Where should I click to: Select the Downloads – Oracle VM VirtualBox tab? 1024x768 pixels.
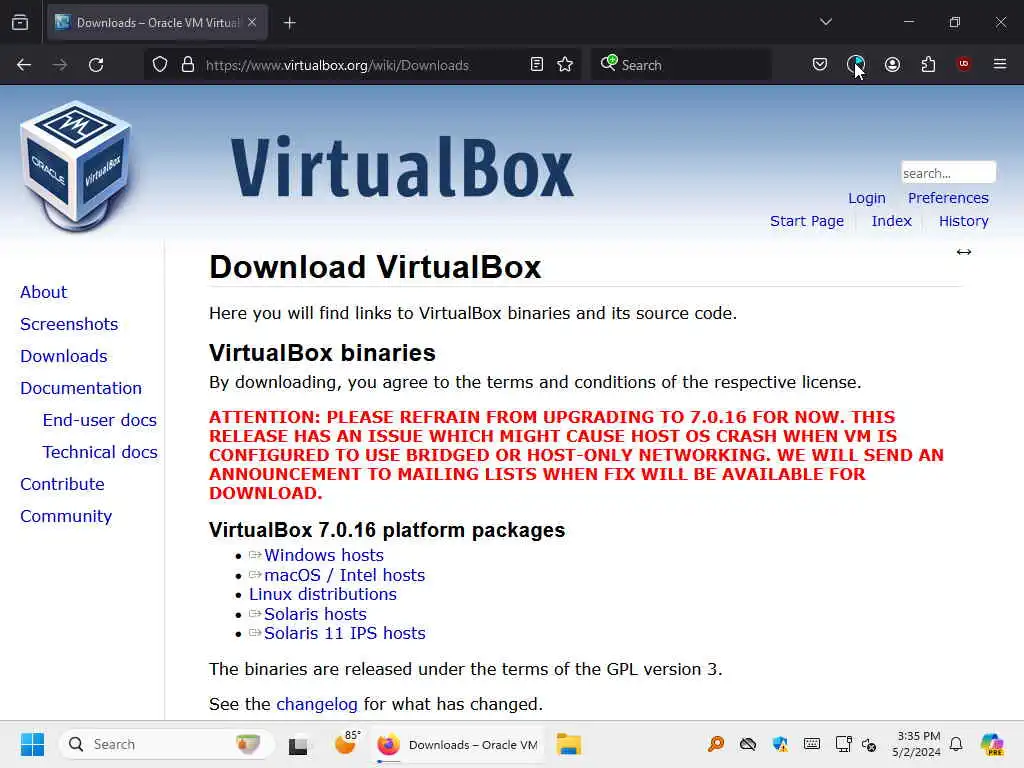(157, 22)
